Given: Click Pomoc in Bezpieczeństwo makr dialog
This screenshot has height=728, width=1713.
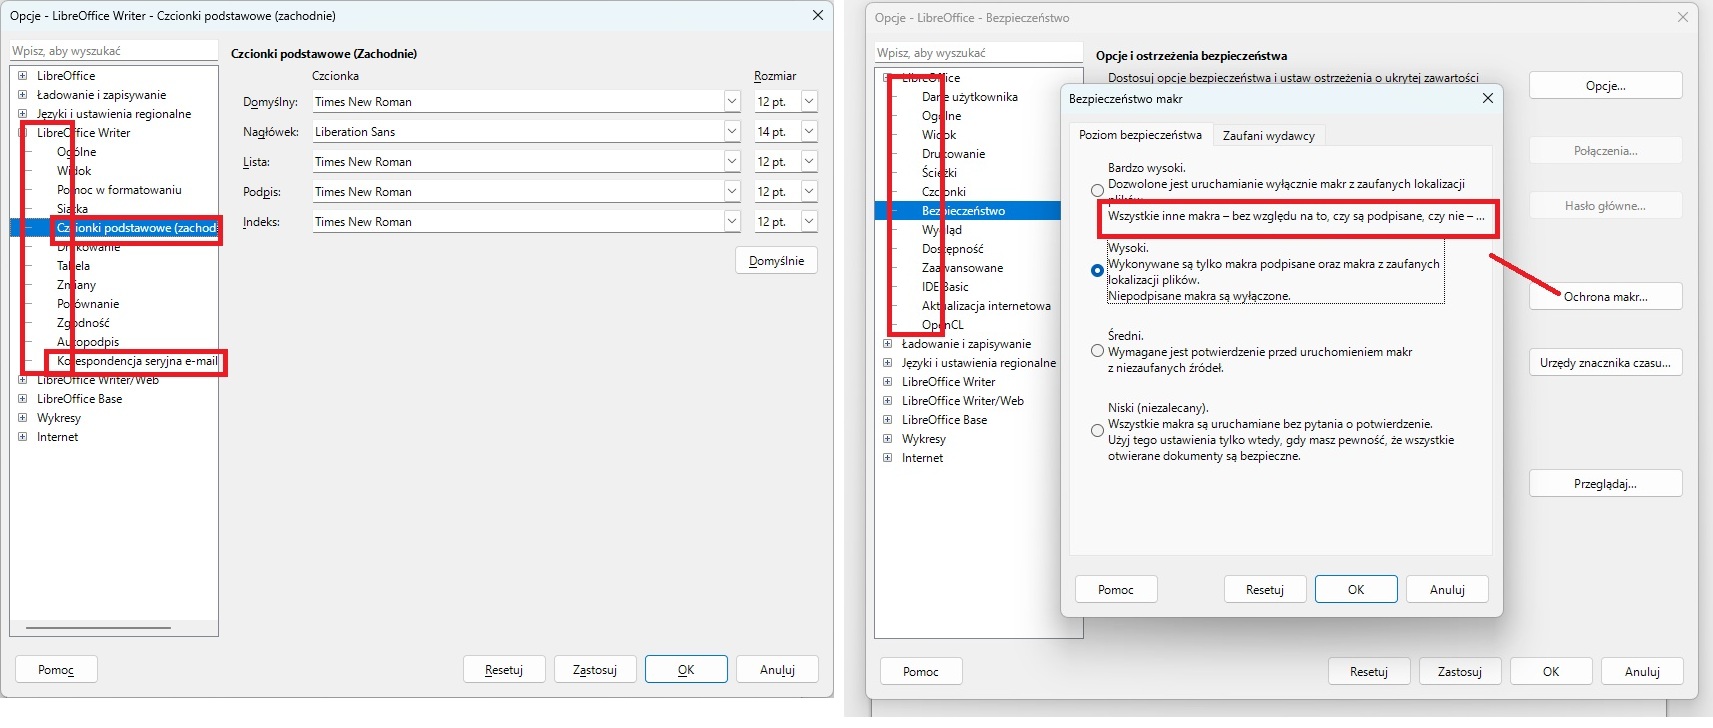Looking at the screenshot, I should pos(1116,590).
